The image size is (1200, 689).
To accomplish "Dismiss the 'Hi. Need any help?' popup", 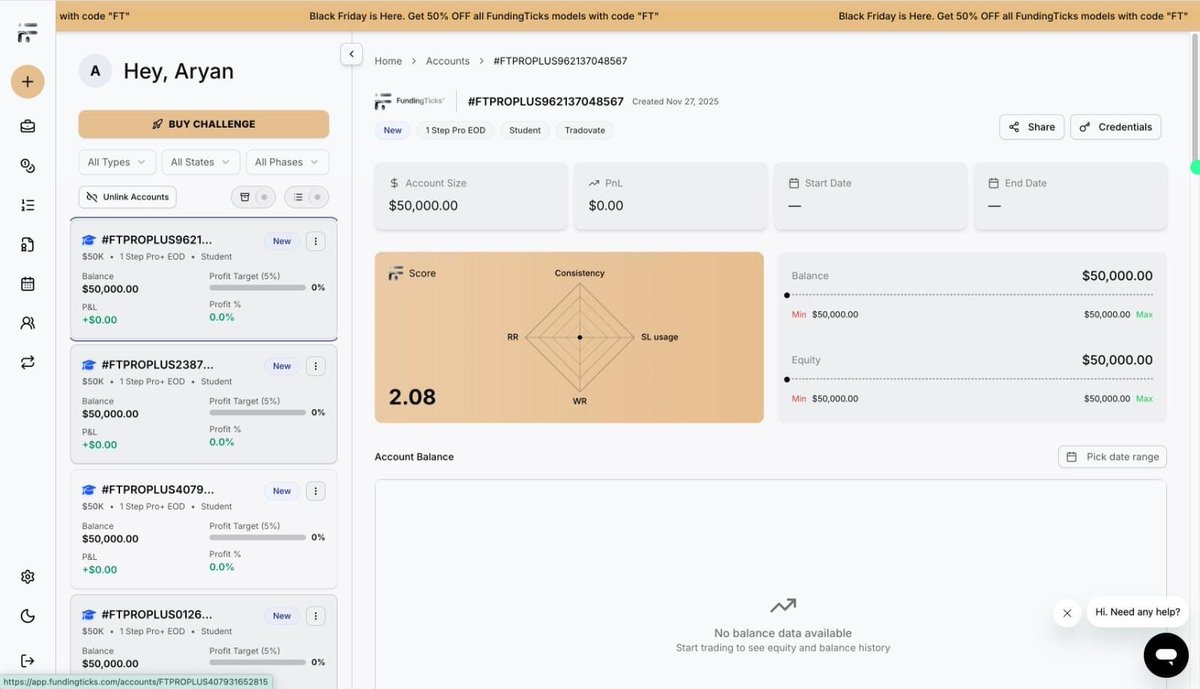I will (x=1067, y=613).
